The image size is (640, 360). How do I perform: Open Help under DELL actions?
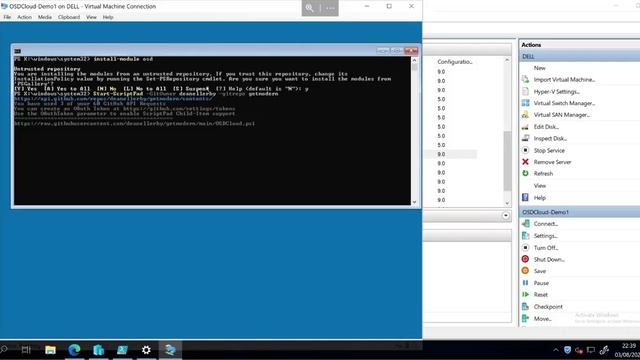[539, 198]
